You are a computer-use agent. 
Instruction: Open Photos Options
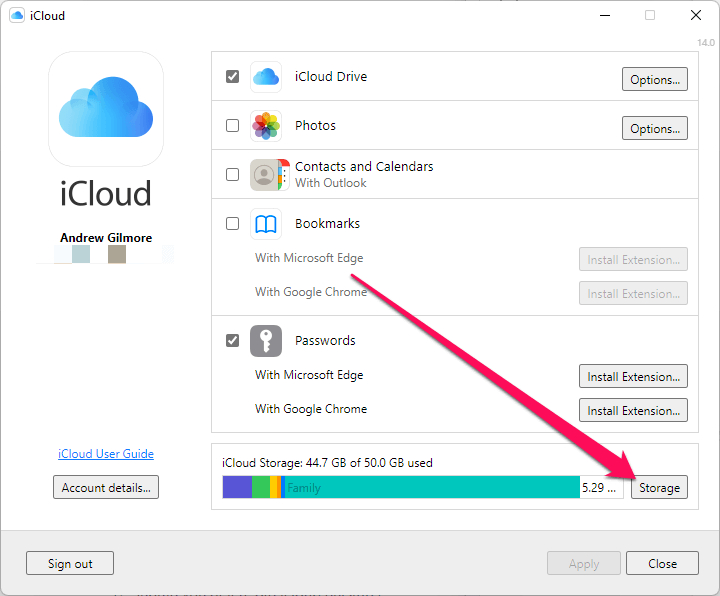click(655, 128)
